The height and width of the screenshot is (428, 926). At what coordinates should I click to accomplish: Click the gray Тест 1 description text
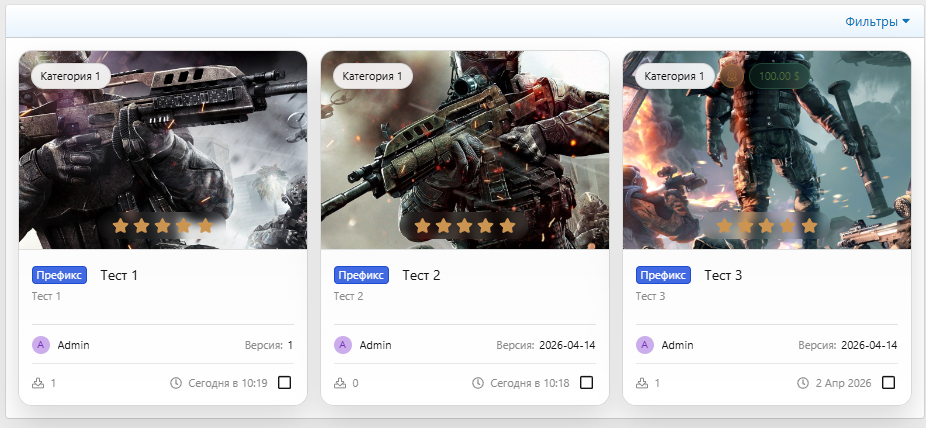[x=46, y=296]
